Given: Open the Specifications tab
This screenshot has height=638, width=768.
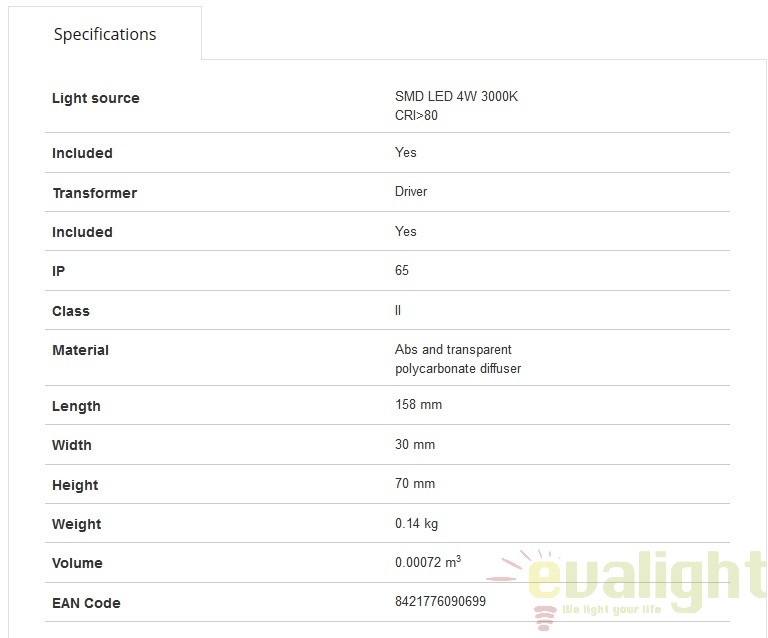Looking at the screenshot, I should (x=105, y=34).
